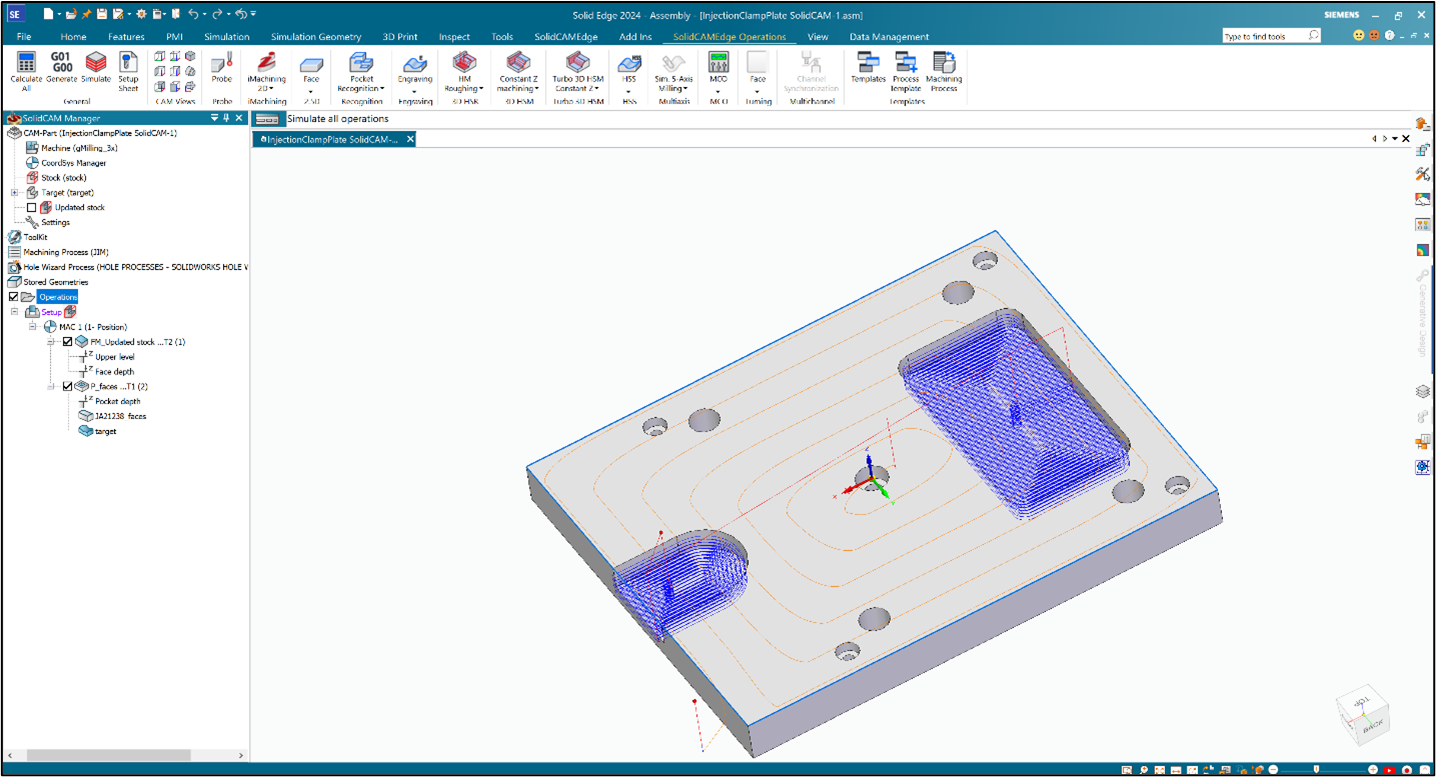Toggle the P_faces operation checkbox
1436x777 pixels.
pos(68,386)
